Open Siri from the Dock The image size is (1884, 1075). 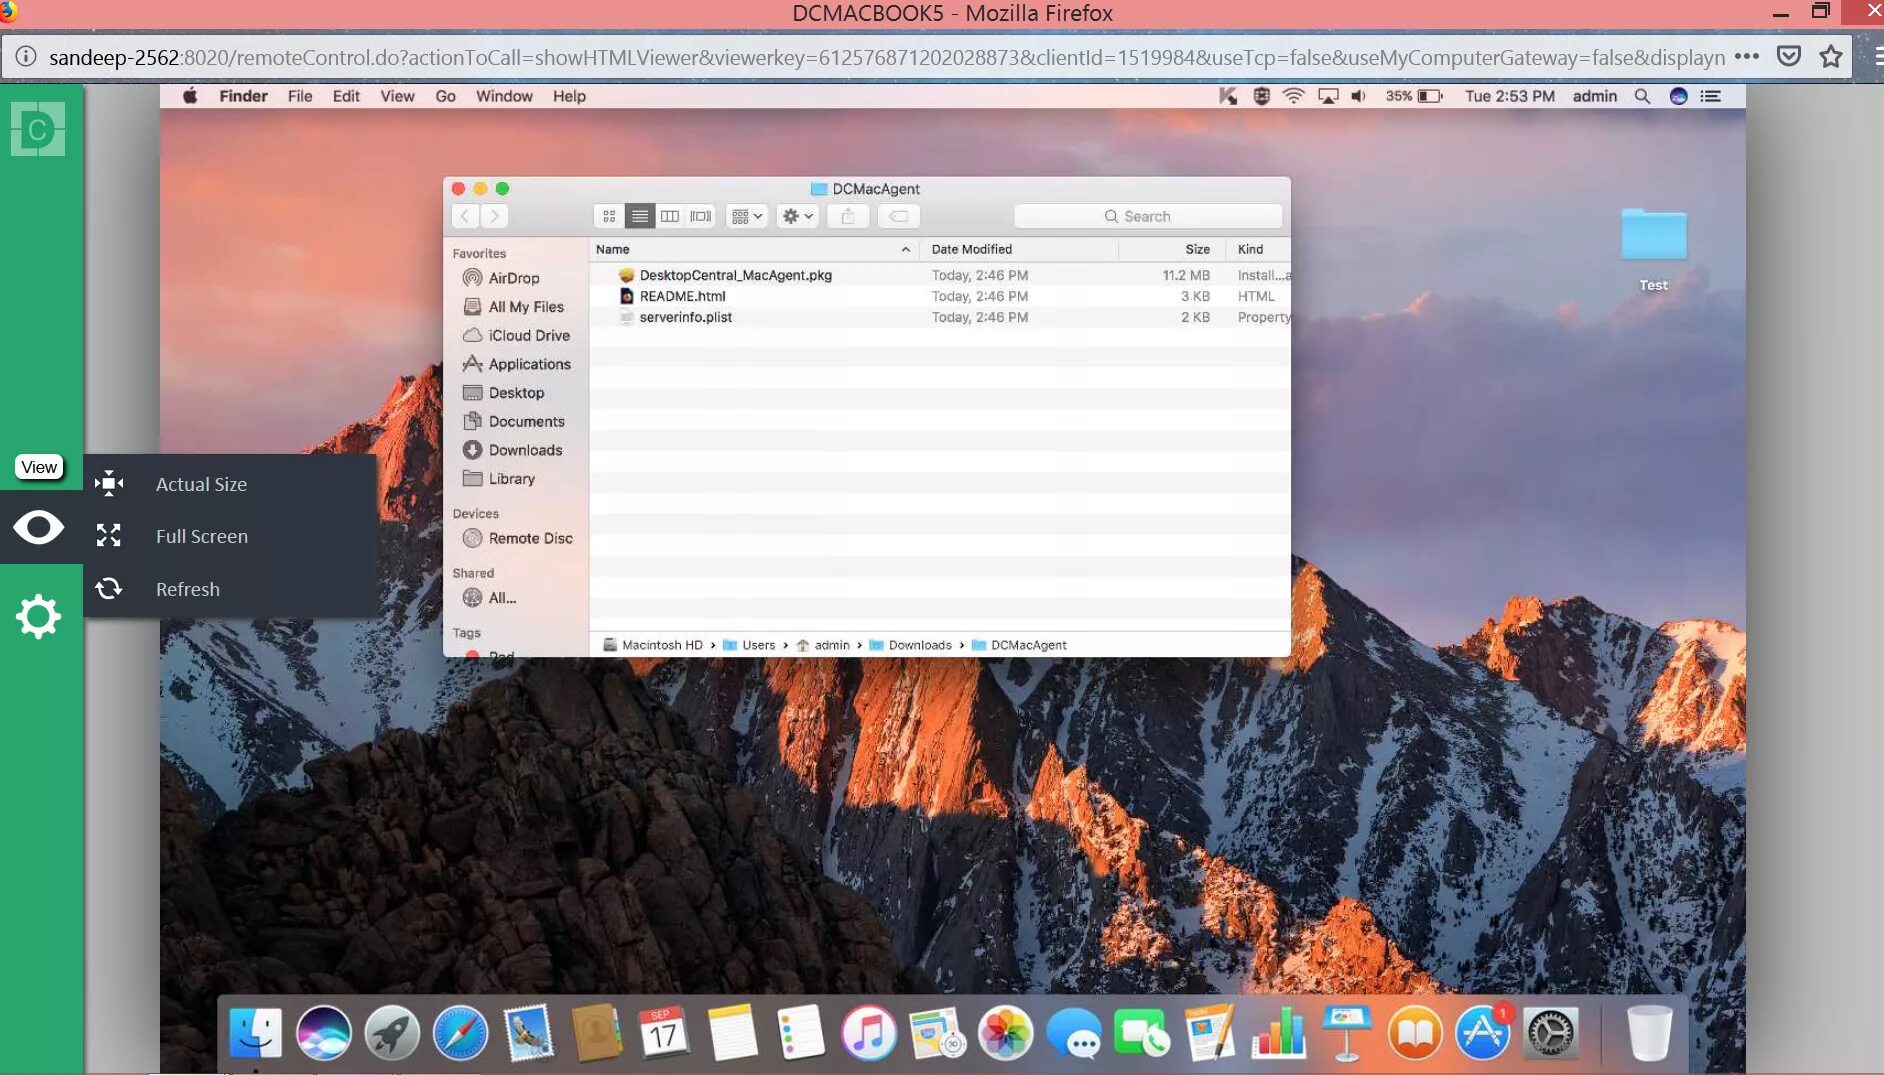tap(324, 1033)
